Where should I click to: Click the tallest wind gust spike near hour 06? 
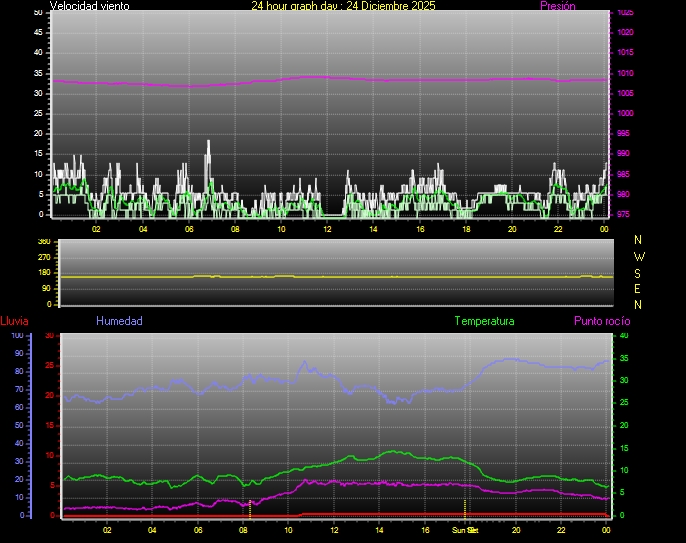click(209, 145)
